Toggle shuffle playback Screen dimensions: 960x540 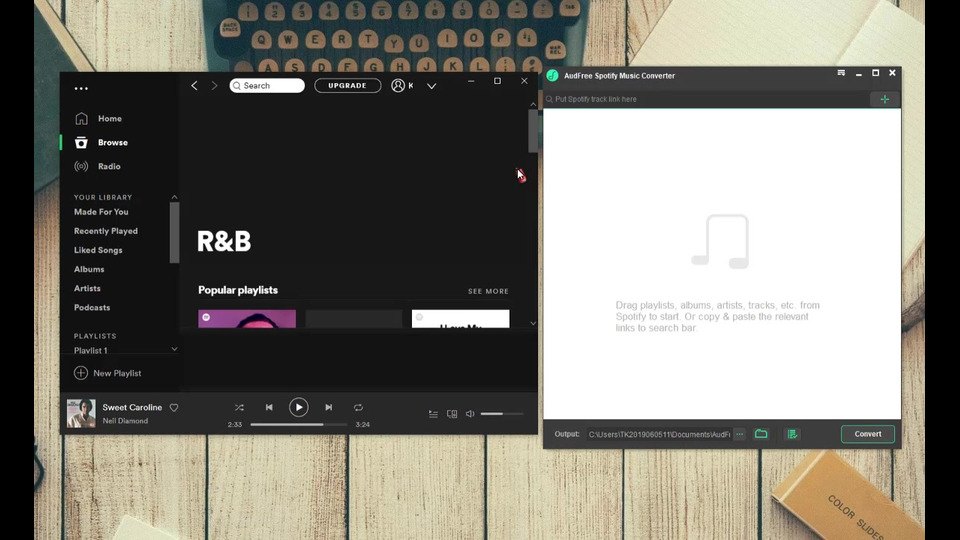point(239,408)
